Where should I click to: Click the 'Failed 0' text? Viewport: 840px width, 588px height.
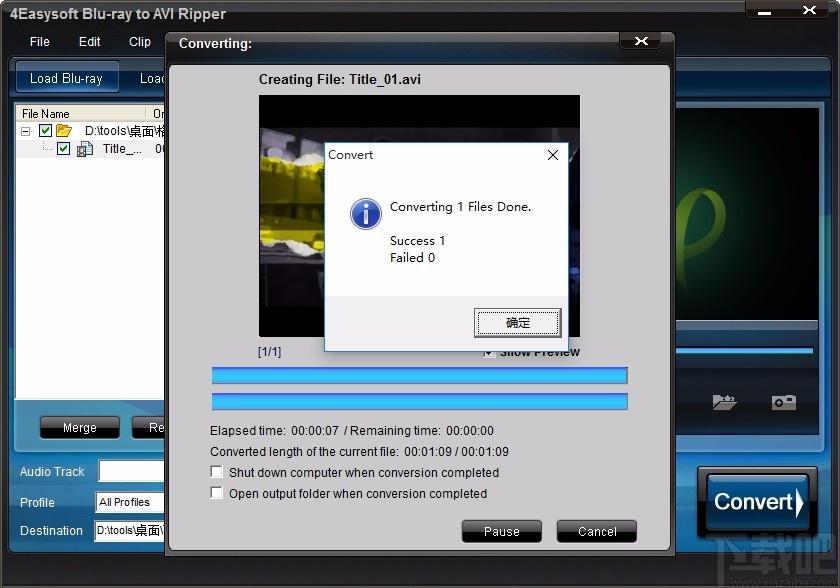412,258
